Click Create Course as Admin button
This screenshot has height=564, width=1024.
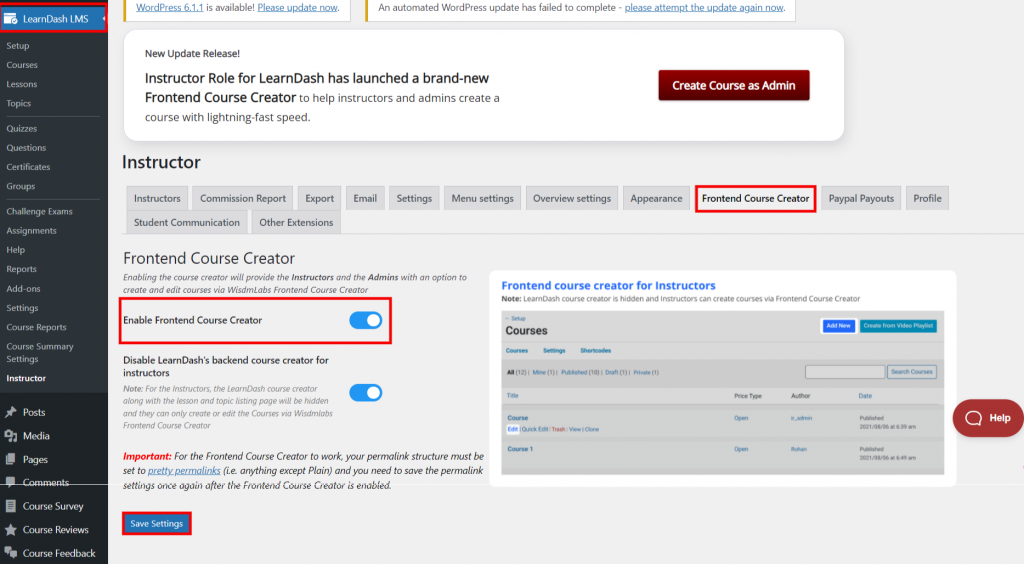[733, 86]
